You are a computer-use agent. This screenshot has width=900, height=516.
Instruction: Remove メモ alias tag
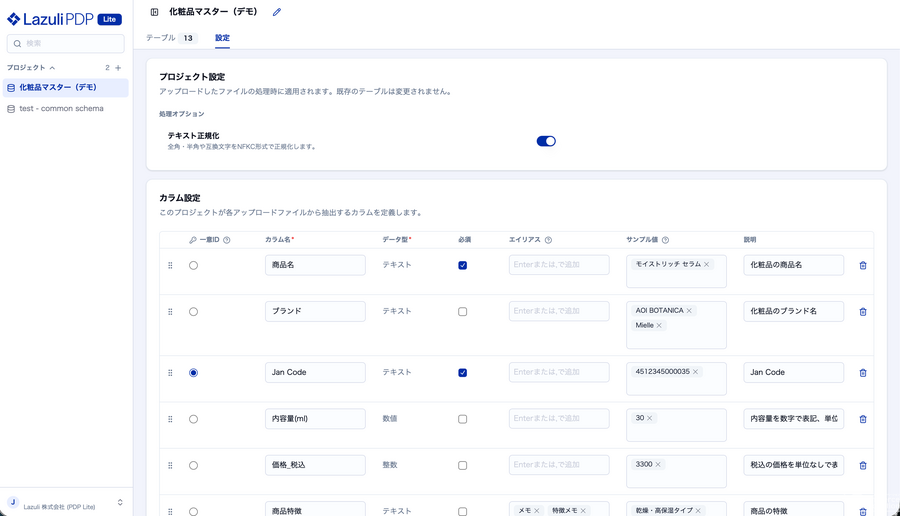tap(537, 510)
